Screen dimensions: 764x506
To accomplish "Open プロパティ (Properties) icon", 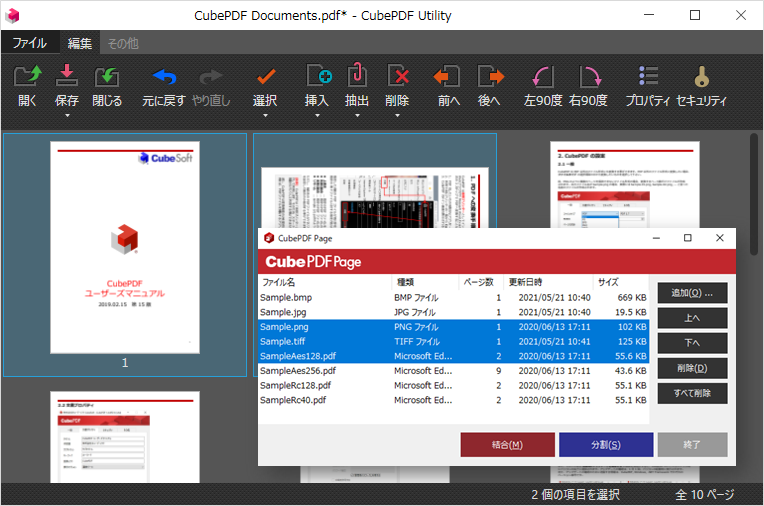I will pos(649,76).
